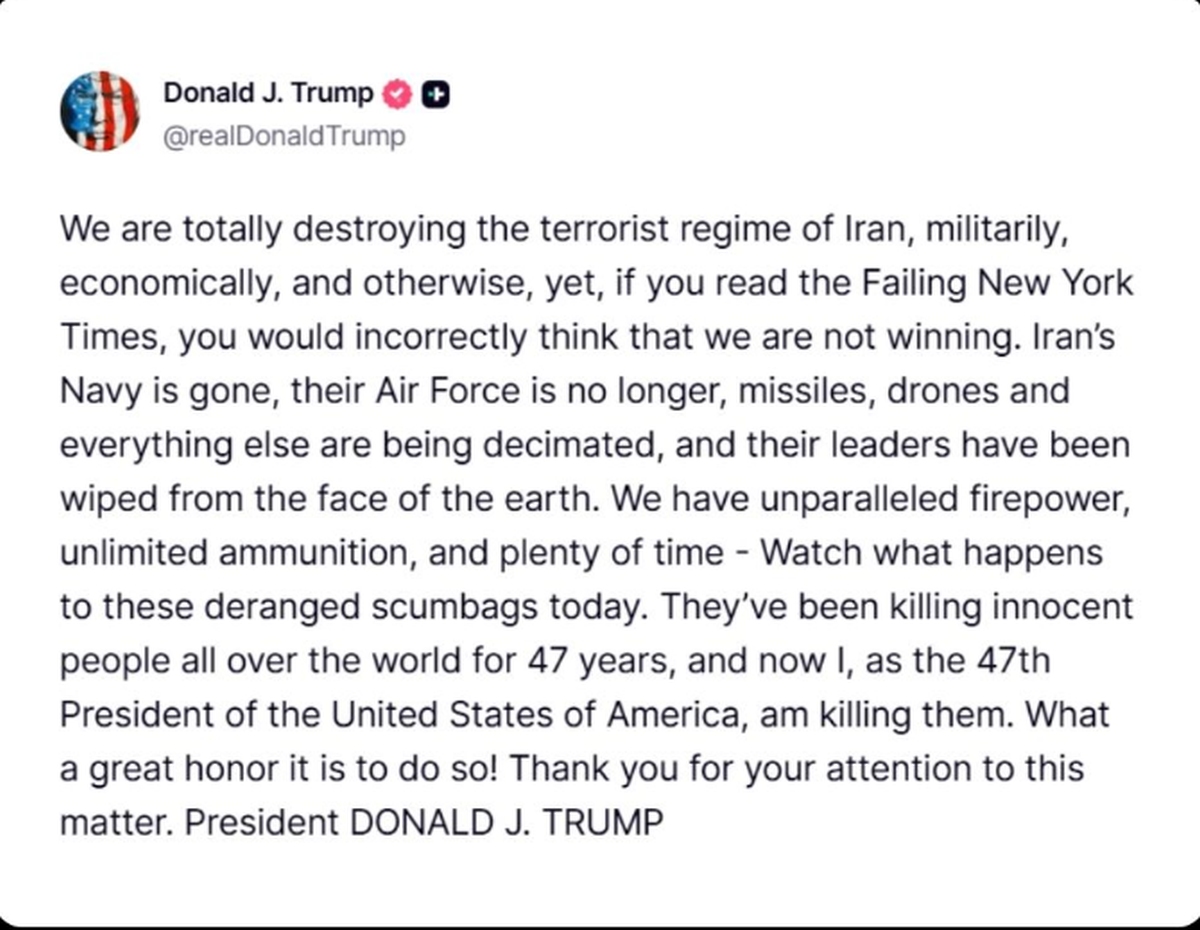This screenshot has width=1200, height=930.
Task: Click the phrase "Failing New York" in post
Action: 997,283
